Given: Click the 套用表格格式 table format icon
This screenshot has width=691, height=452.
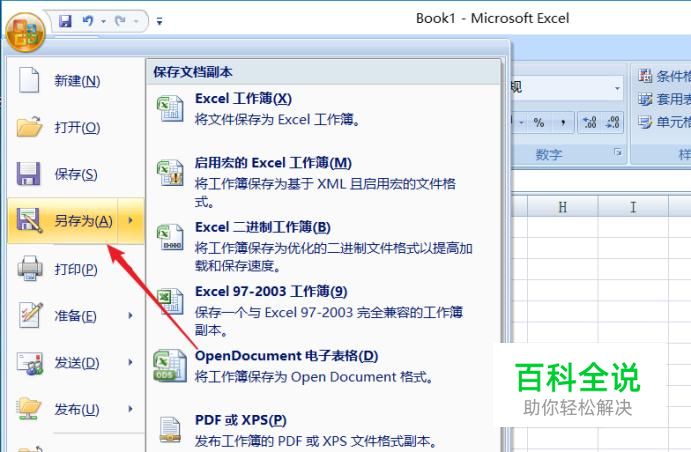Looking at the screenshot, I should tap(645, 99).
